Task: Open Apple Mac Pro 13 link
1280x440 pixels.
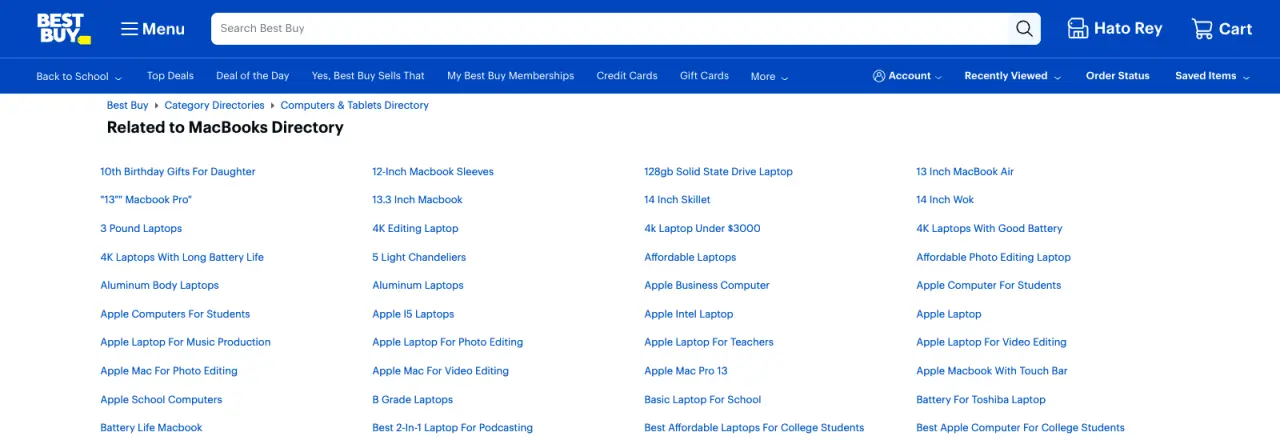Action: [686, 372]
